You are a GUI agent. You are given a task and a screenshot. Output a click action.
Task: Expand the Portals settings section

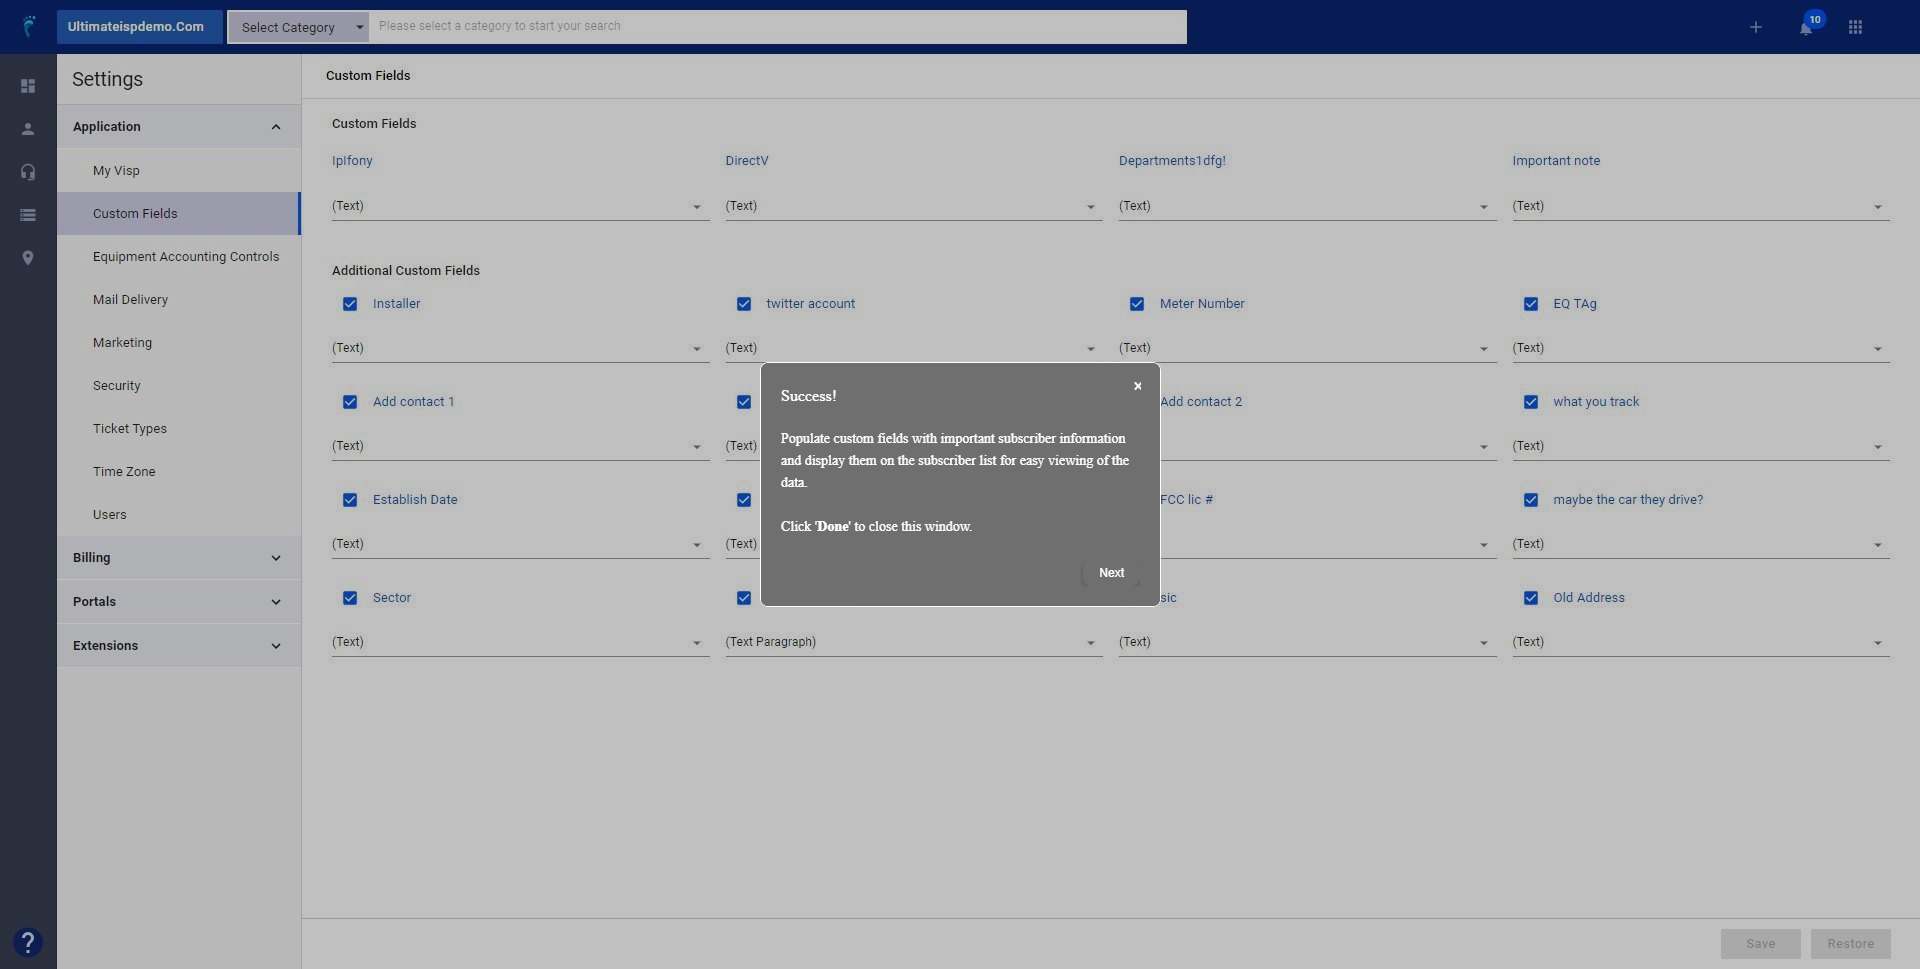[178, 602]
